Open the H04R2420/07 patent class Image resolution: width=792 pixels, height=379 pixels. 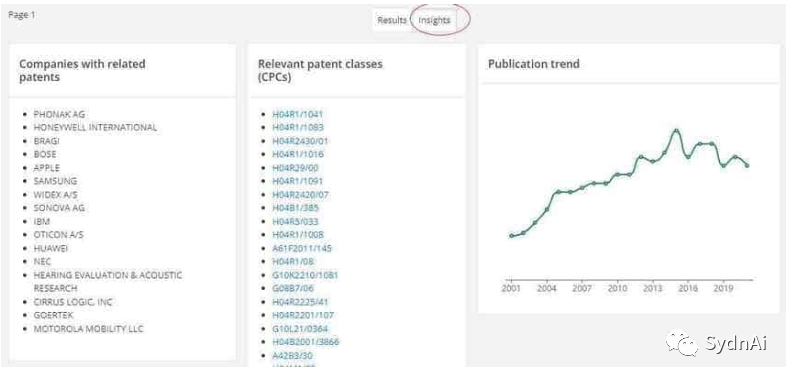pyautogui.click(x=301, y=195)
